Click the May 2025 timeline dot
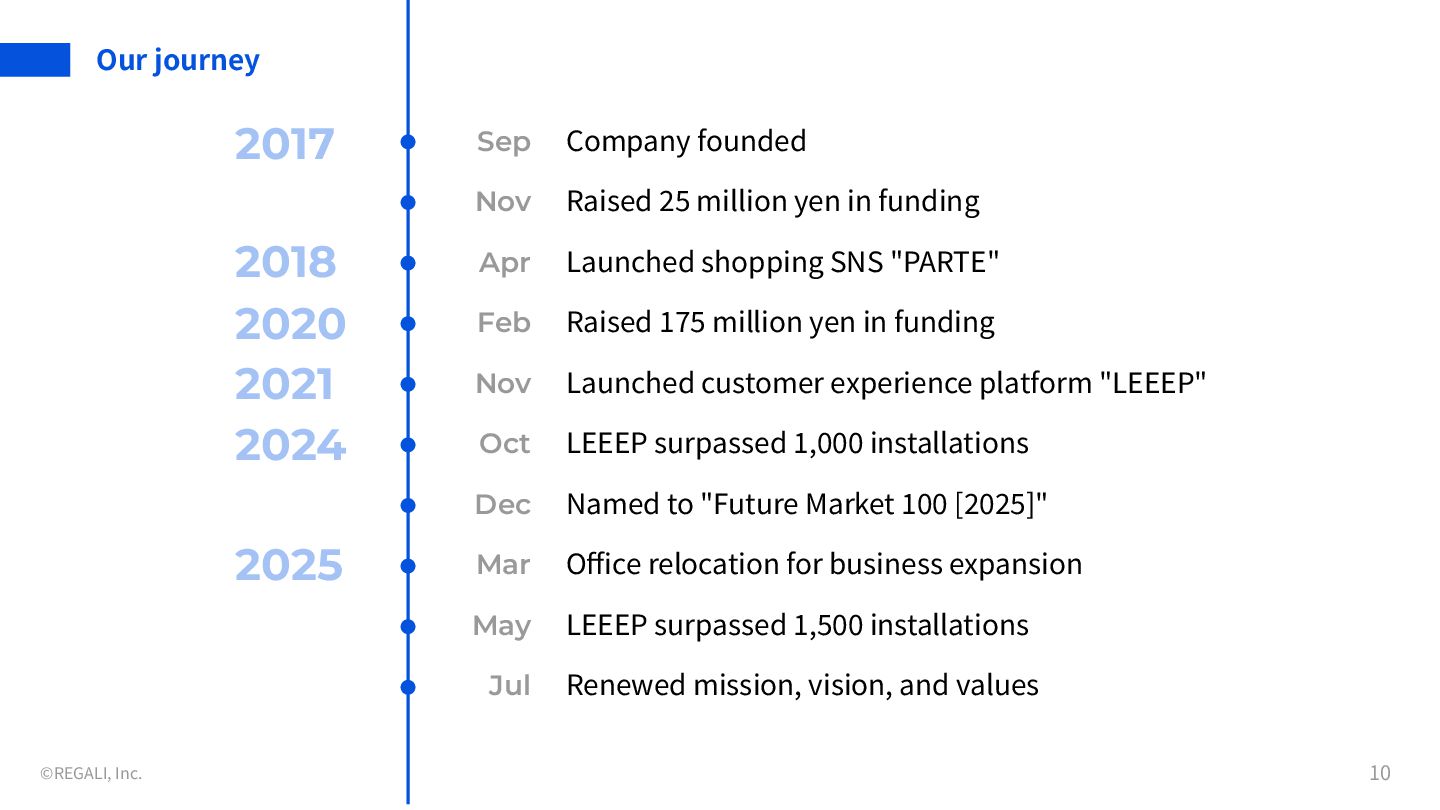Viewport: 1440px width, 810px height. (x=408, y=626)
